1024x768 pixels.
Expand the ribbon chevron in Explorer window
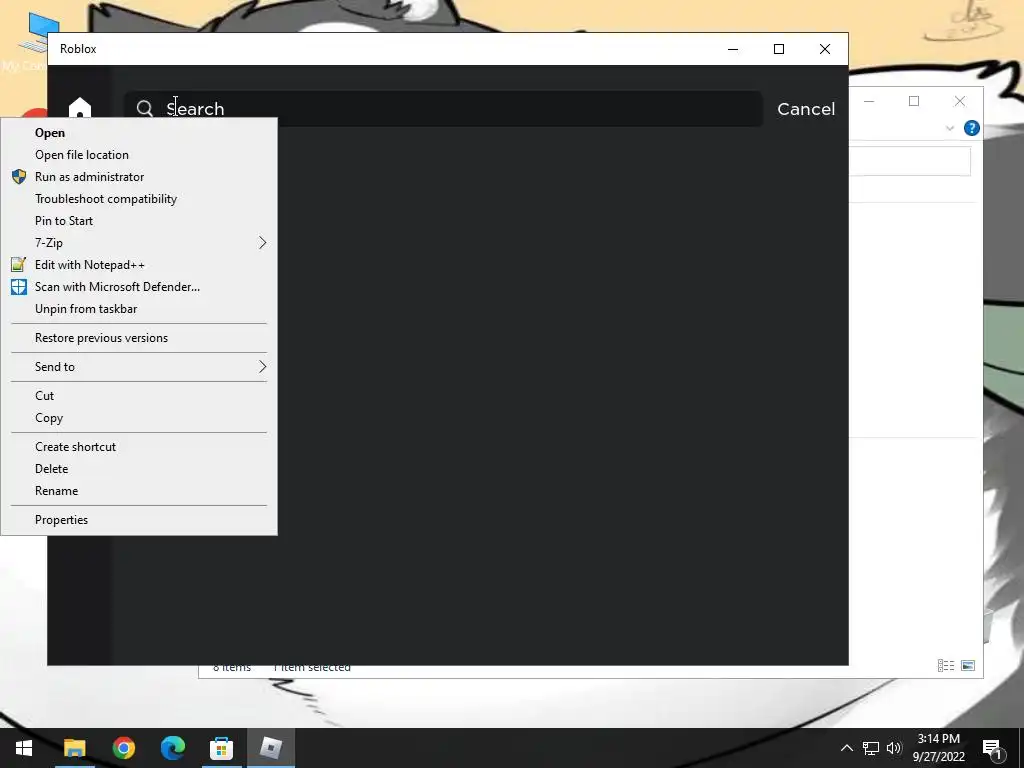coord(950,129)
